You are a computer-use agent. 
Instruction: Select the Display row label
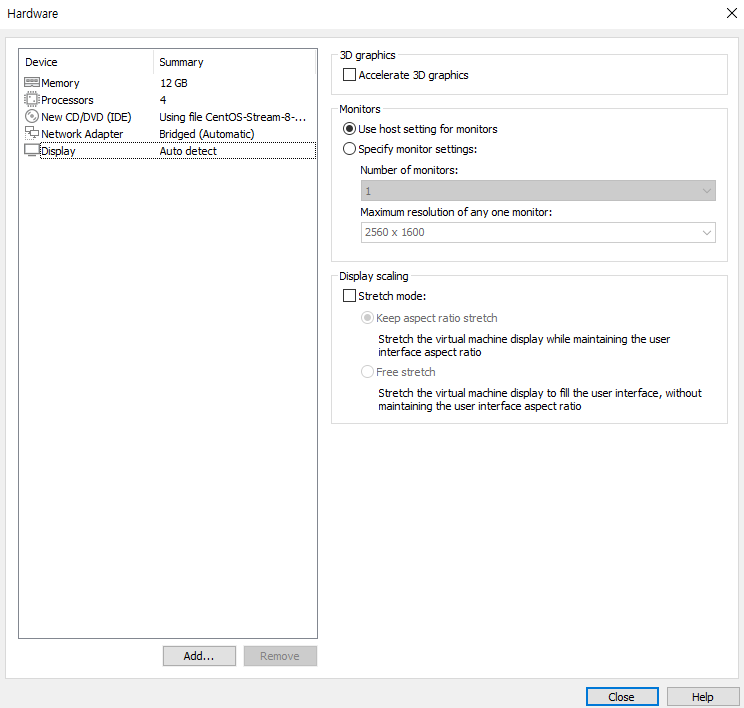[x=58, y=151]
